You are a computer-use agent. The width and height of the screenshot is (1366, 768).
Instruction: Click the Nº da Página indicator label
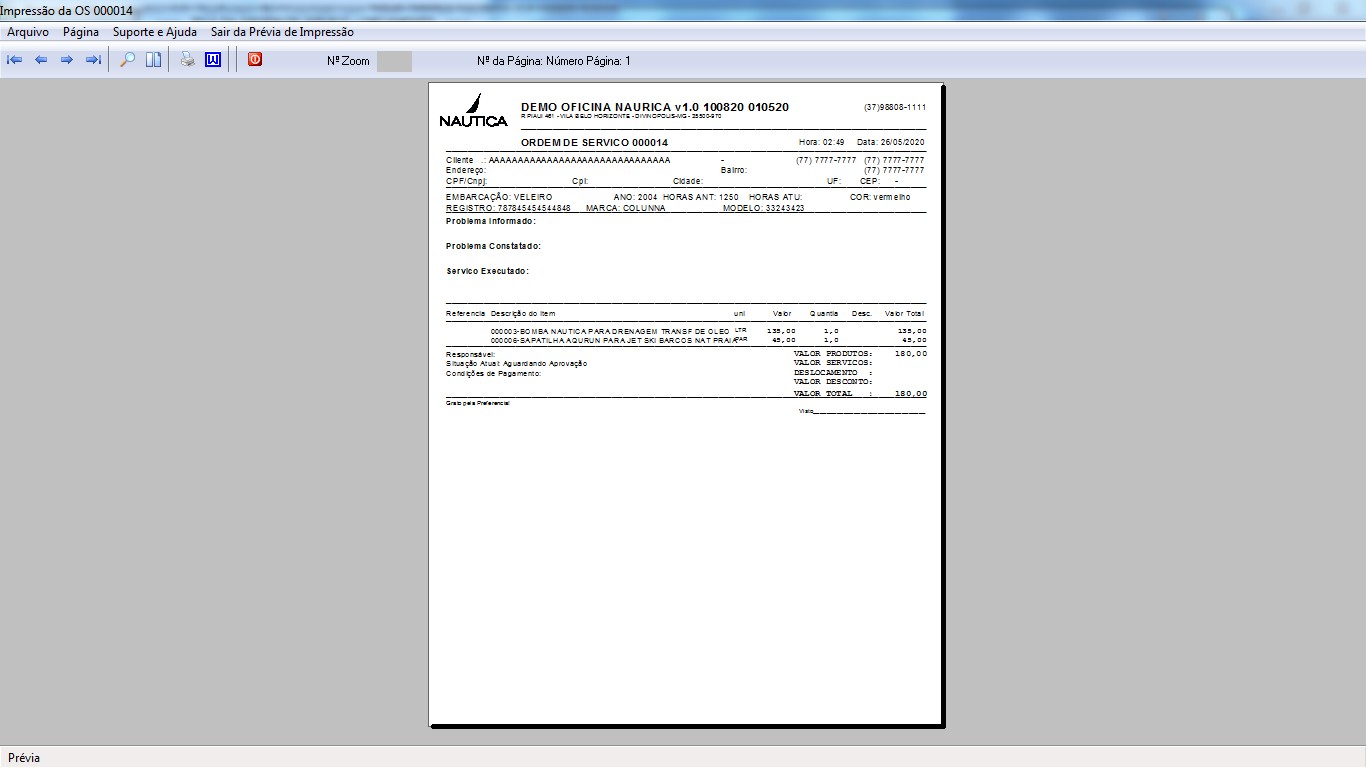click(553, 61)
